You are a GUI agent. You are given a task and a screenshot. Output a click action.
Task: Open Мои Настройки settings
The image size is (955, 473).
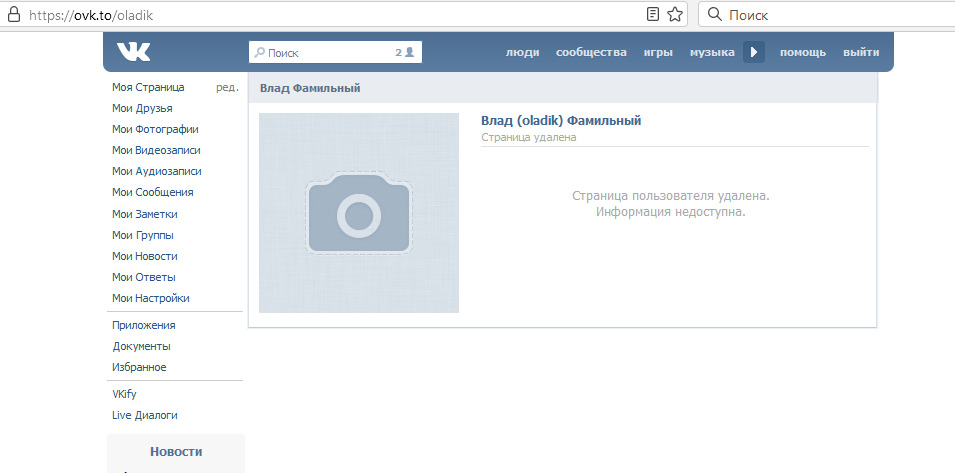(150, 298)
